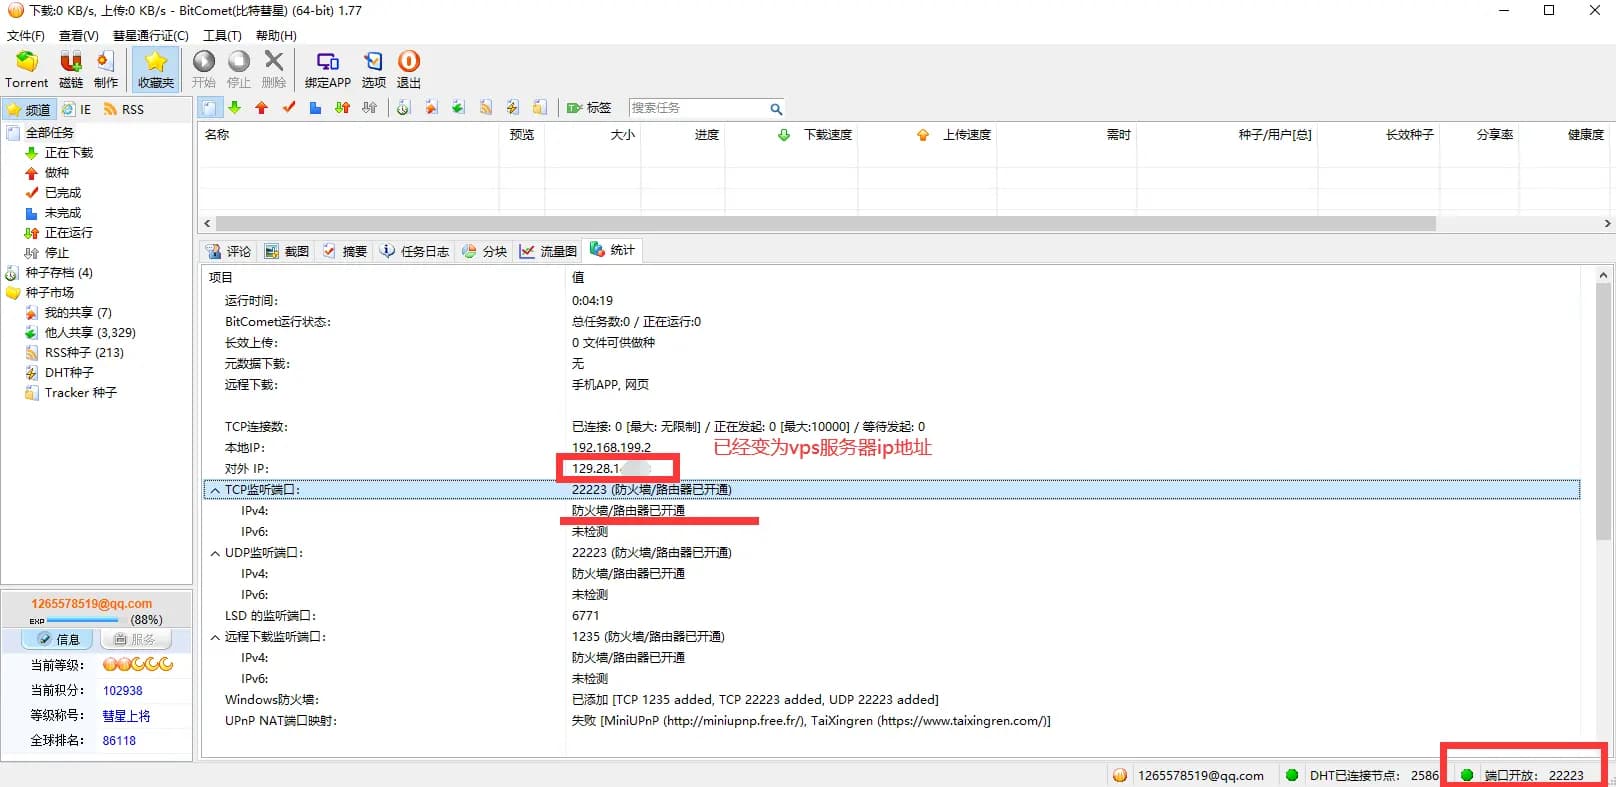Select 种子市场 folder in the sidebar

tap(50, 293)
